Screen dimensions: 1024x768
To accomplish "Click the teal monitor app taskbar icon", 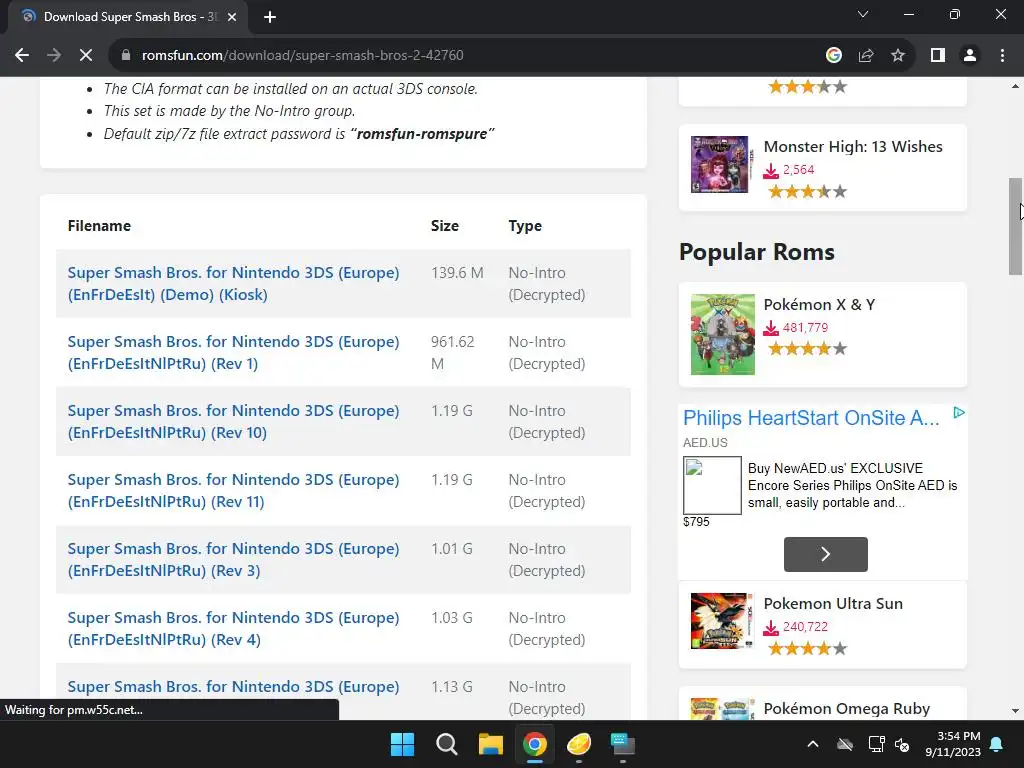I will [x=622, y=744].
